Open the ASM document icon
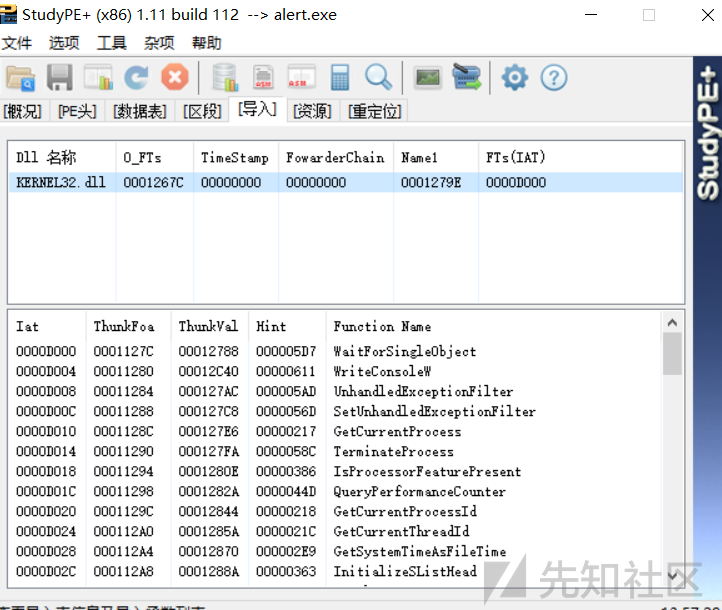722x610 pixels. pyautogui.click(x=263, y=77)
